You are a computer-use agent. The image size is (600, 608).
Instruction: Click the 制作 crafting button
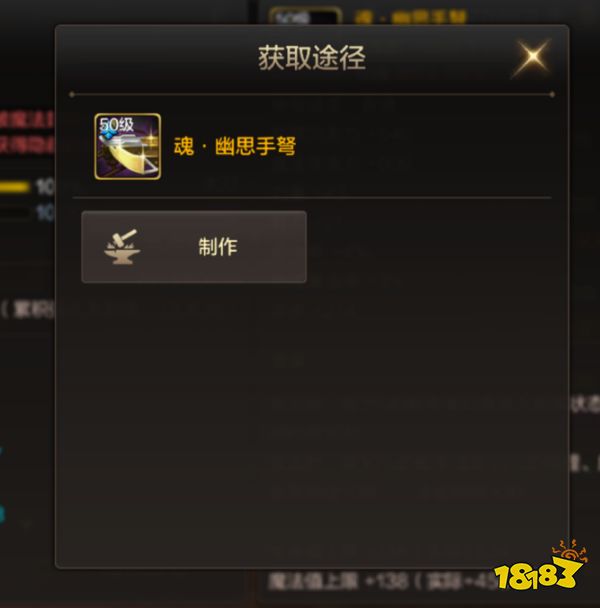click(x=194, y=247)
